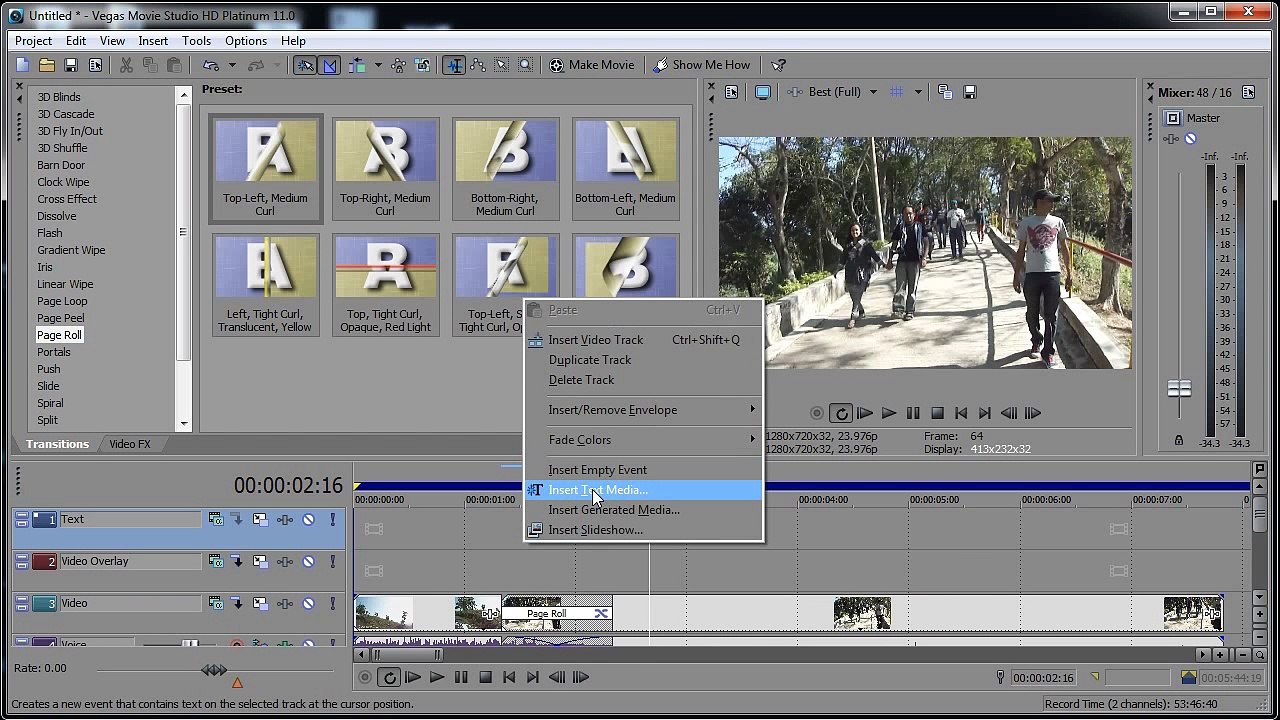Select the Selection Edit tool icon
1280x720 pixels.
tap(502, 65)
